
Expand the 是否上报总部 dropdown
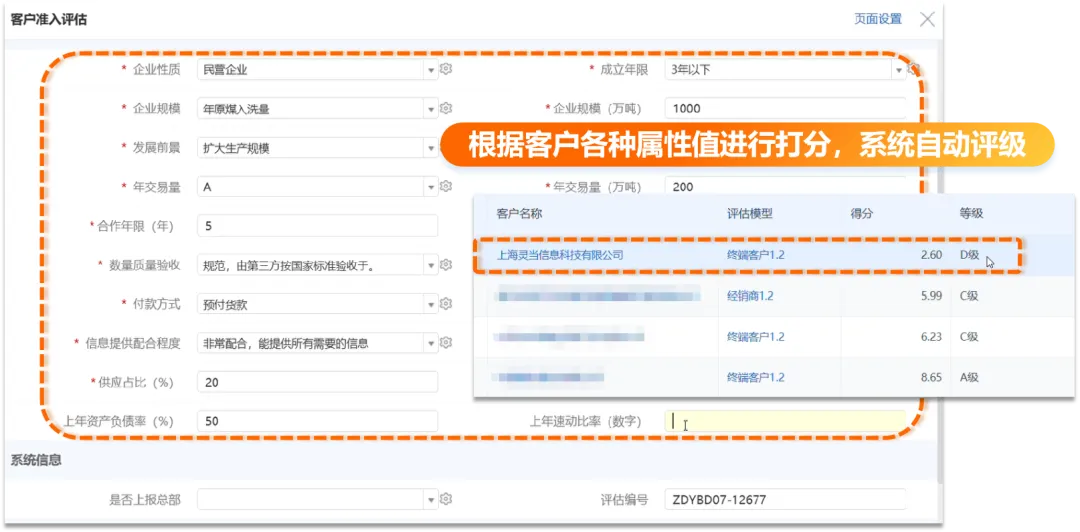(431, 499)
